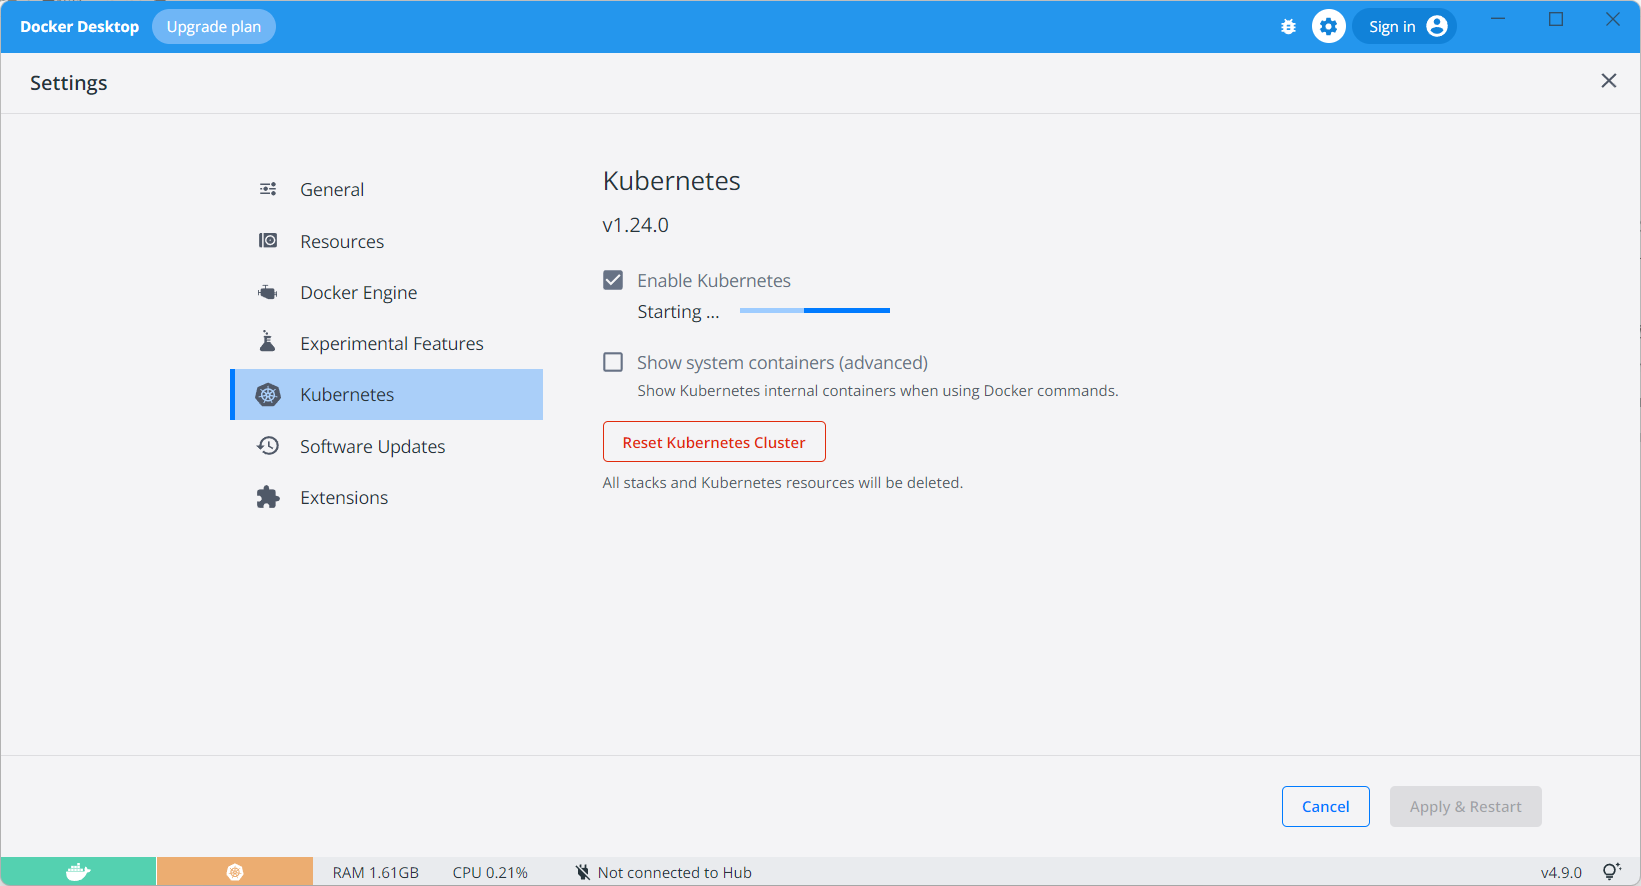The image size is (1641, 886).
Task: Open the General settings section
Action: (x=387, y=189)
